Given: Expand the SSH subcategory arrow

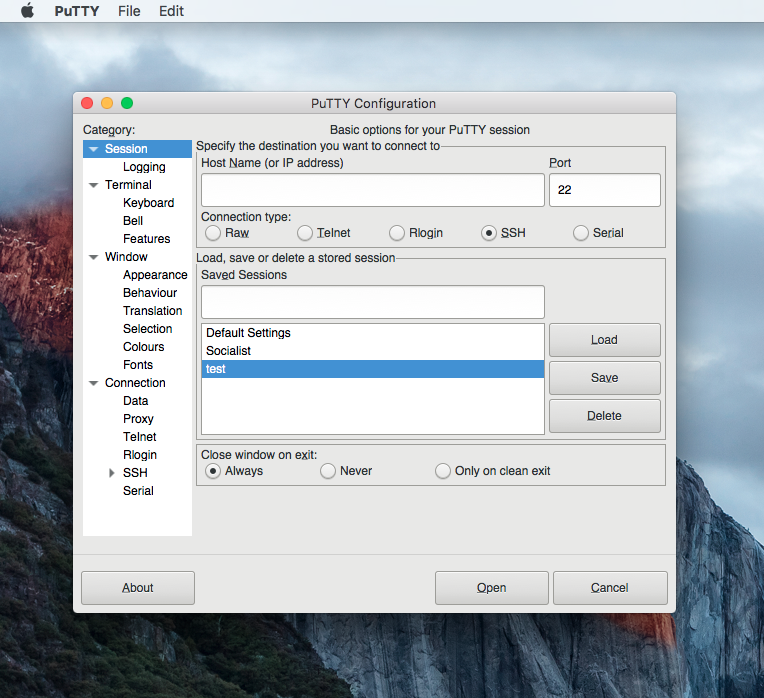Looking at the screenshot, I should point(112,473).
